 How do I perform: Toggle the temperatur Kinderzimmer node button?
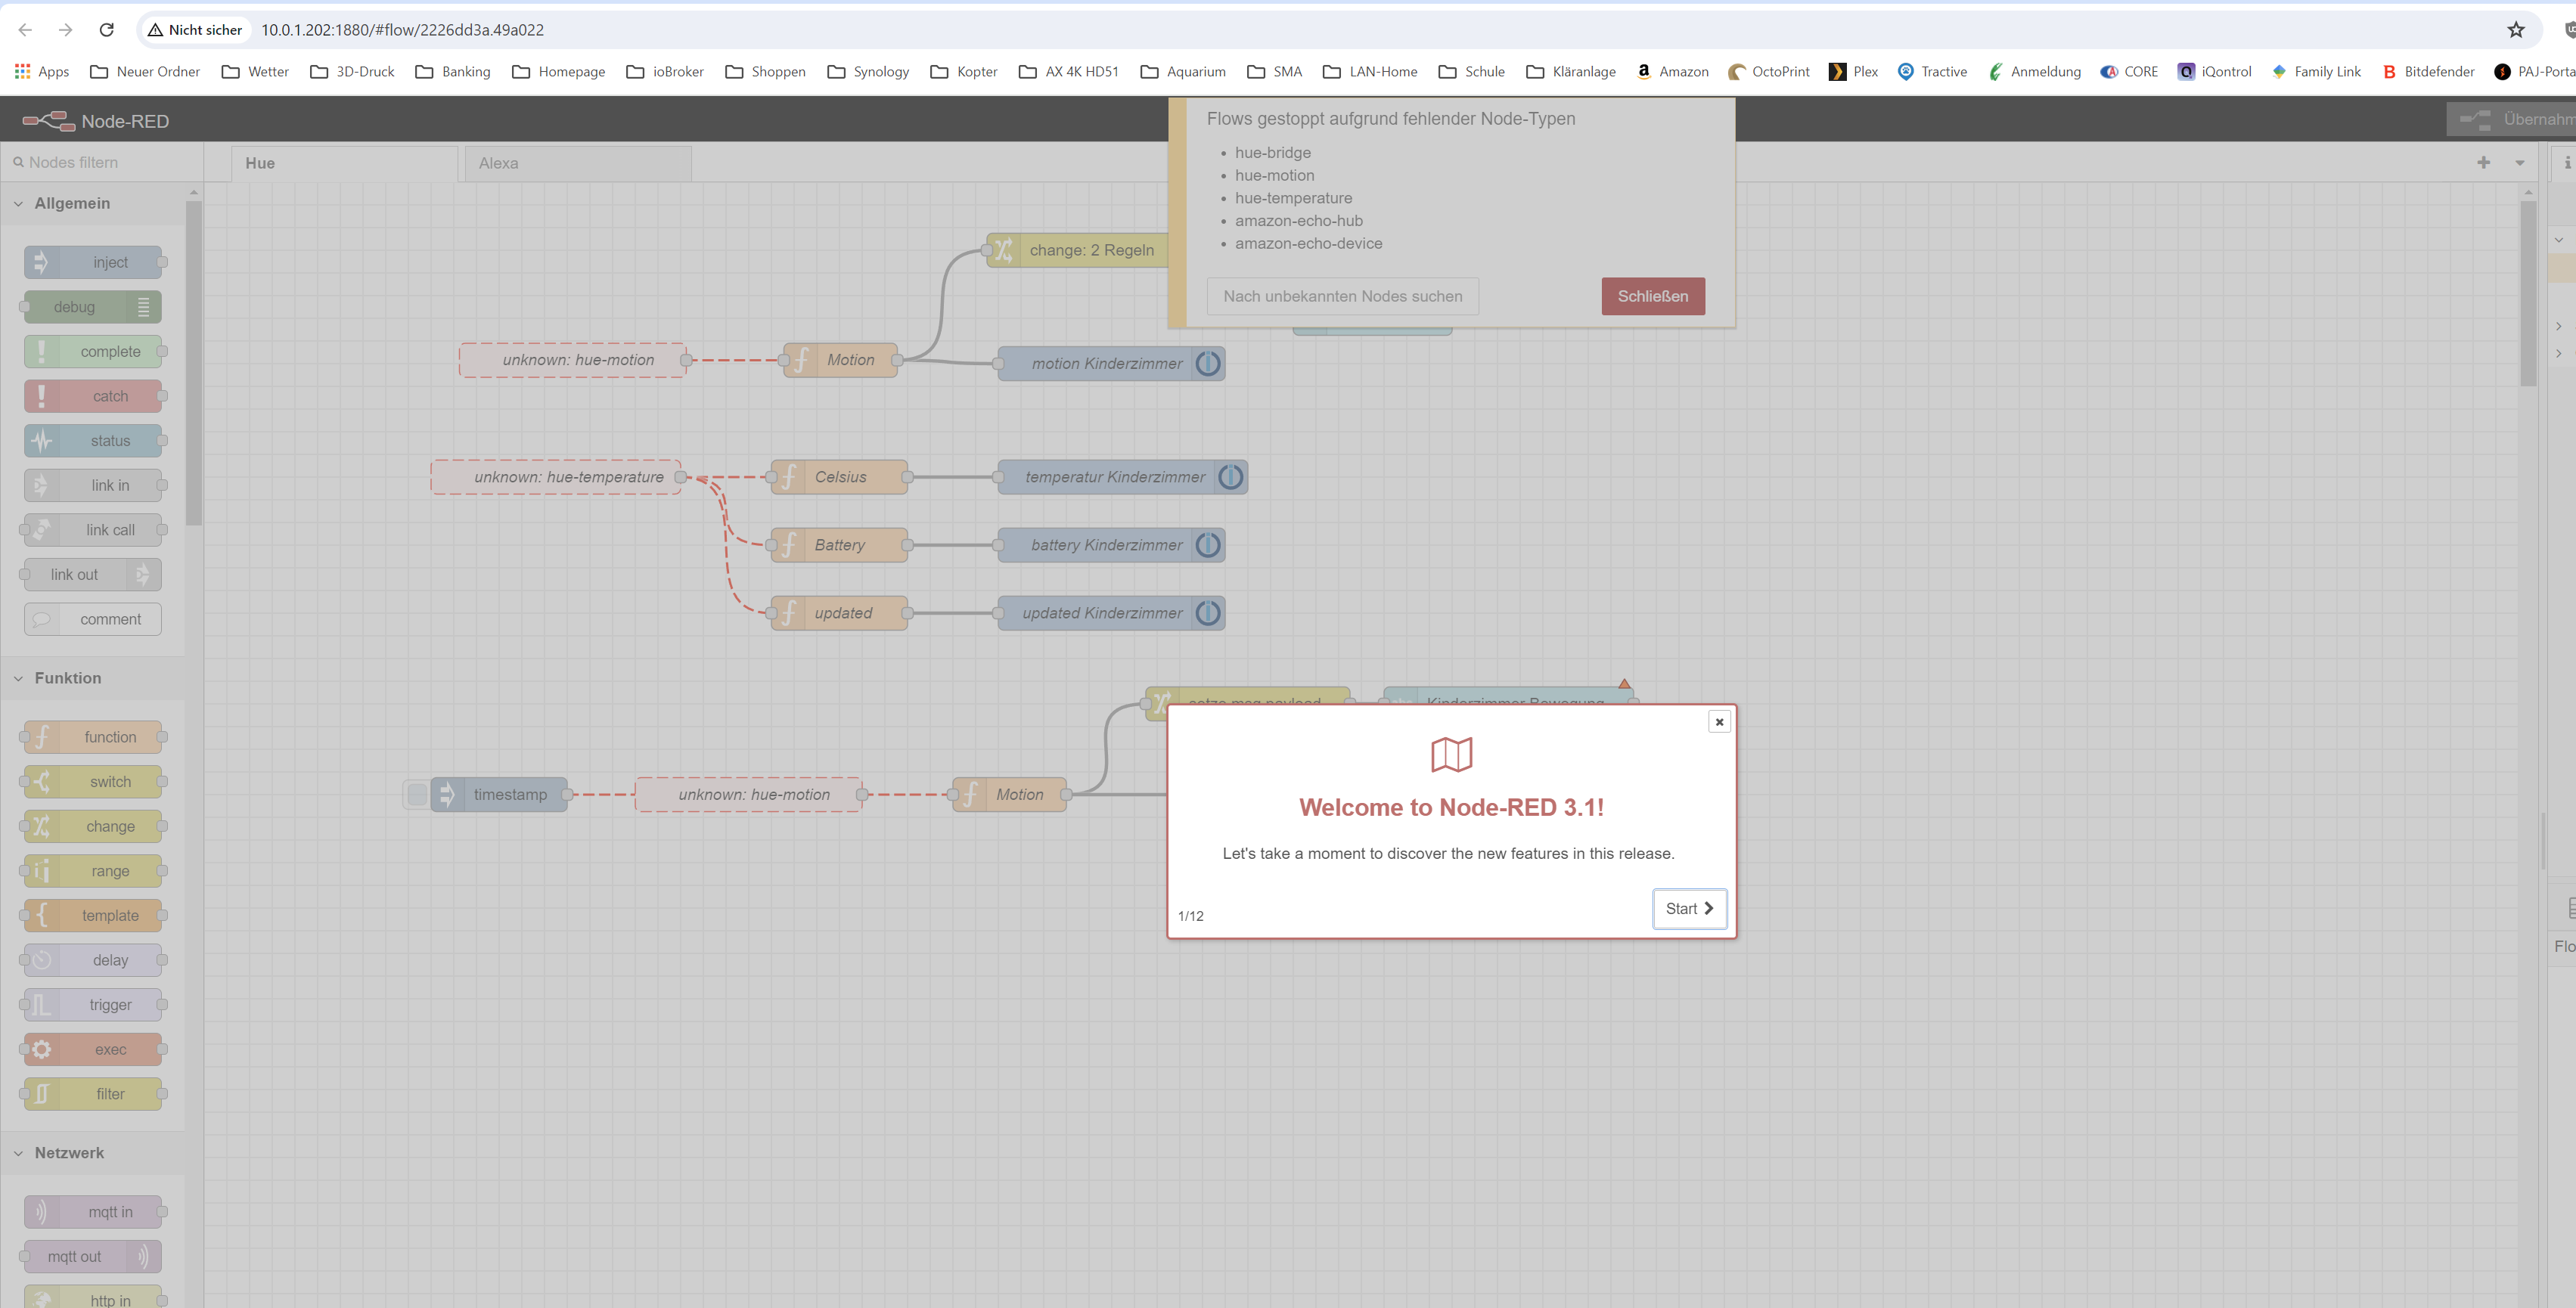(1232, 477)
